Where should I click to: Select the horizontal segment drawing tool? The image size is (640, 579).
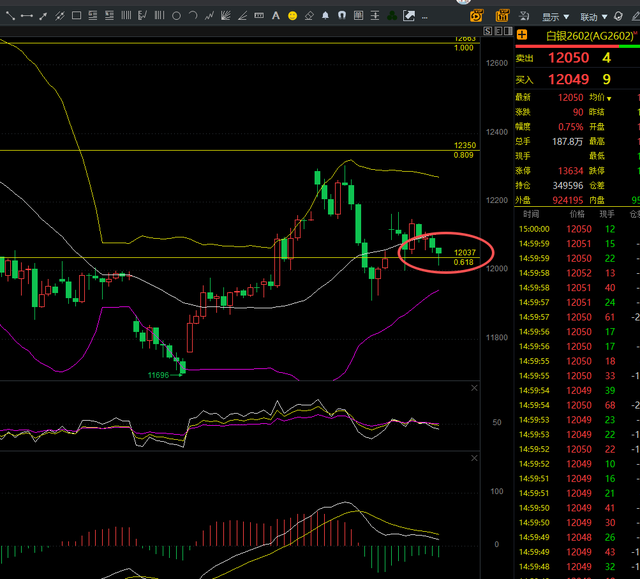[27, 16]
